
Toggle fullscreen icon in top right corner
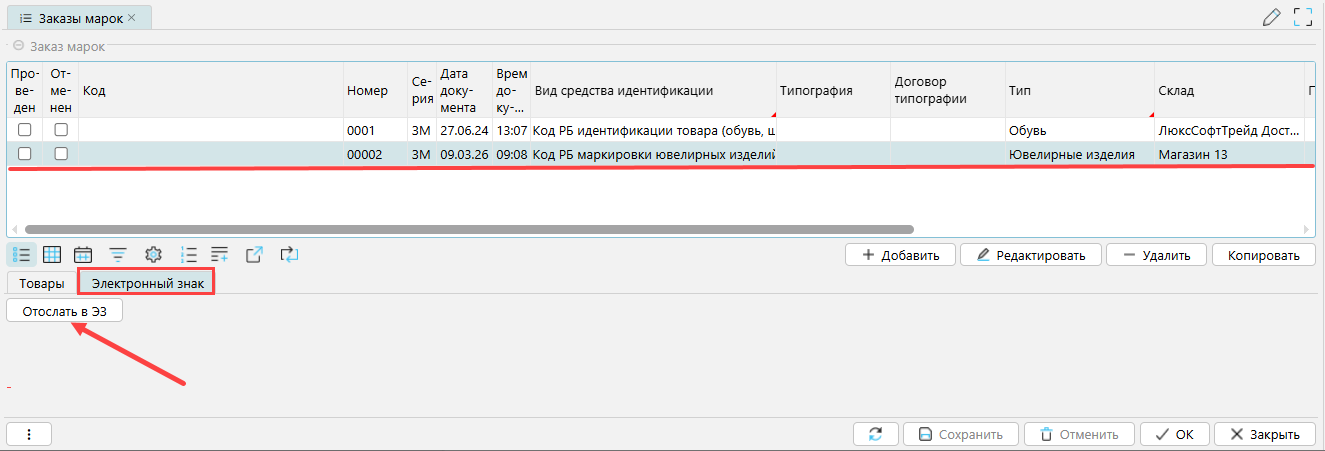click(x=1302, y=17)
